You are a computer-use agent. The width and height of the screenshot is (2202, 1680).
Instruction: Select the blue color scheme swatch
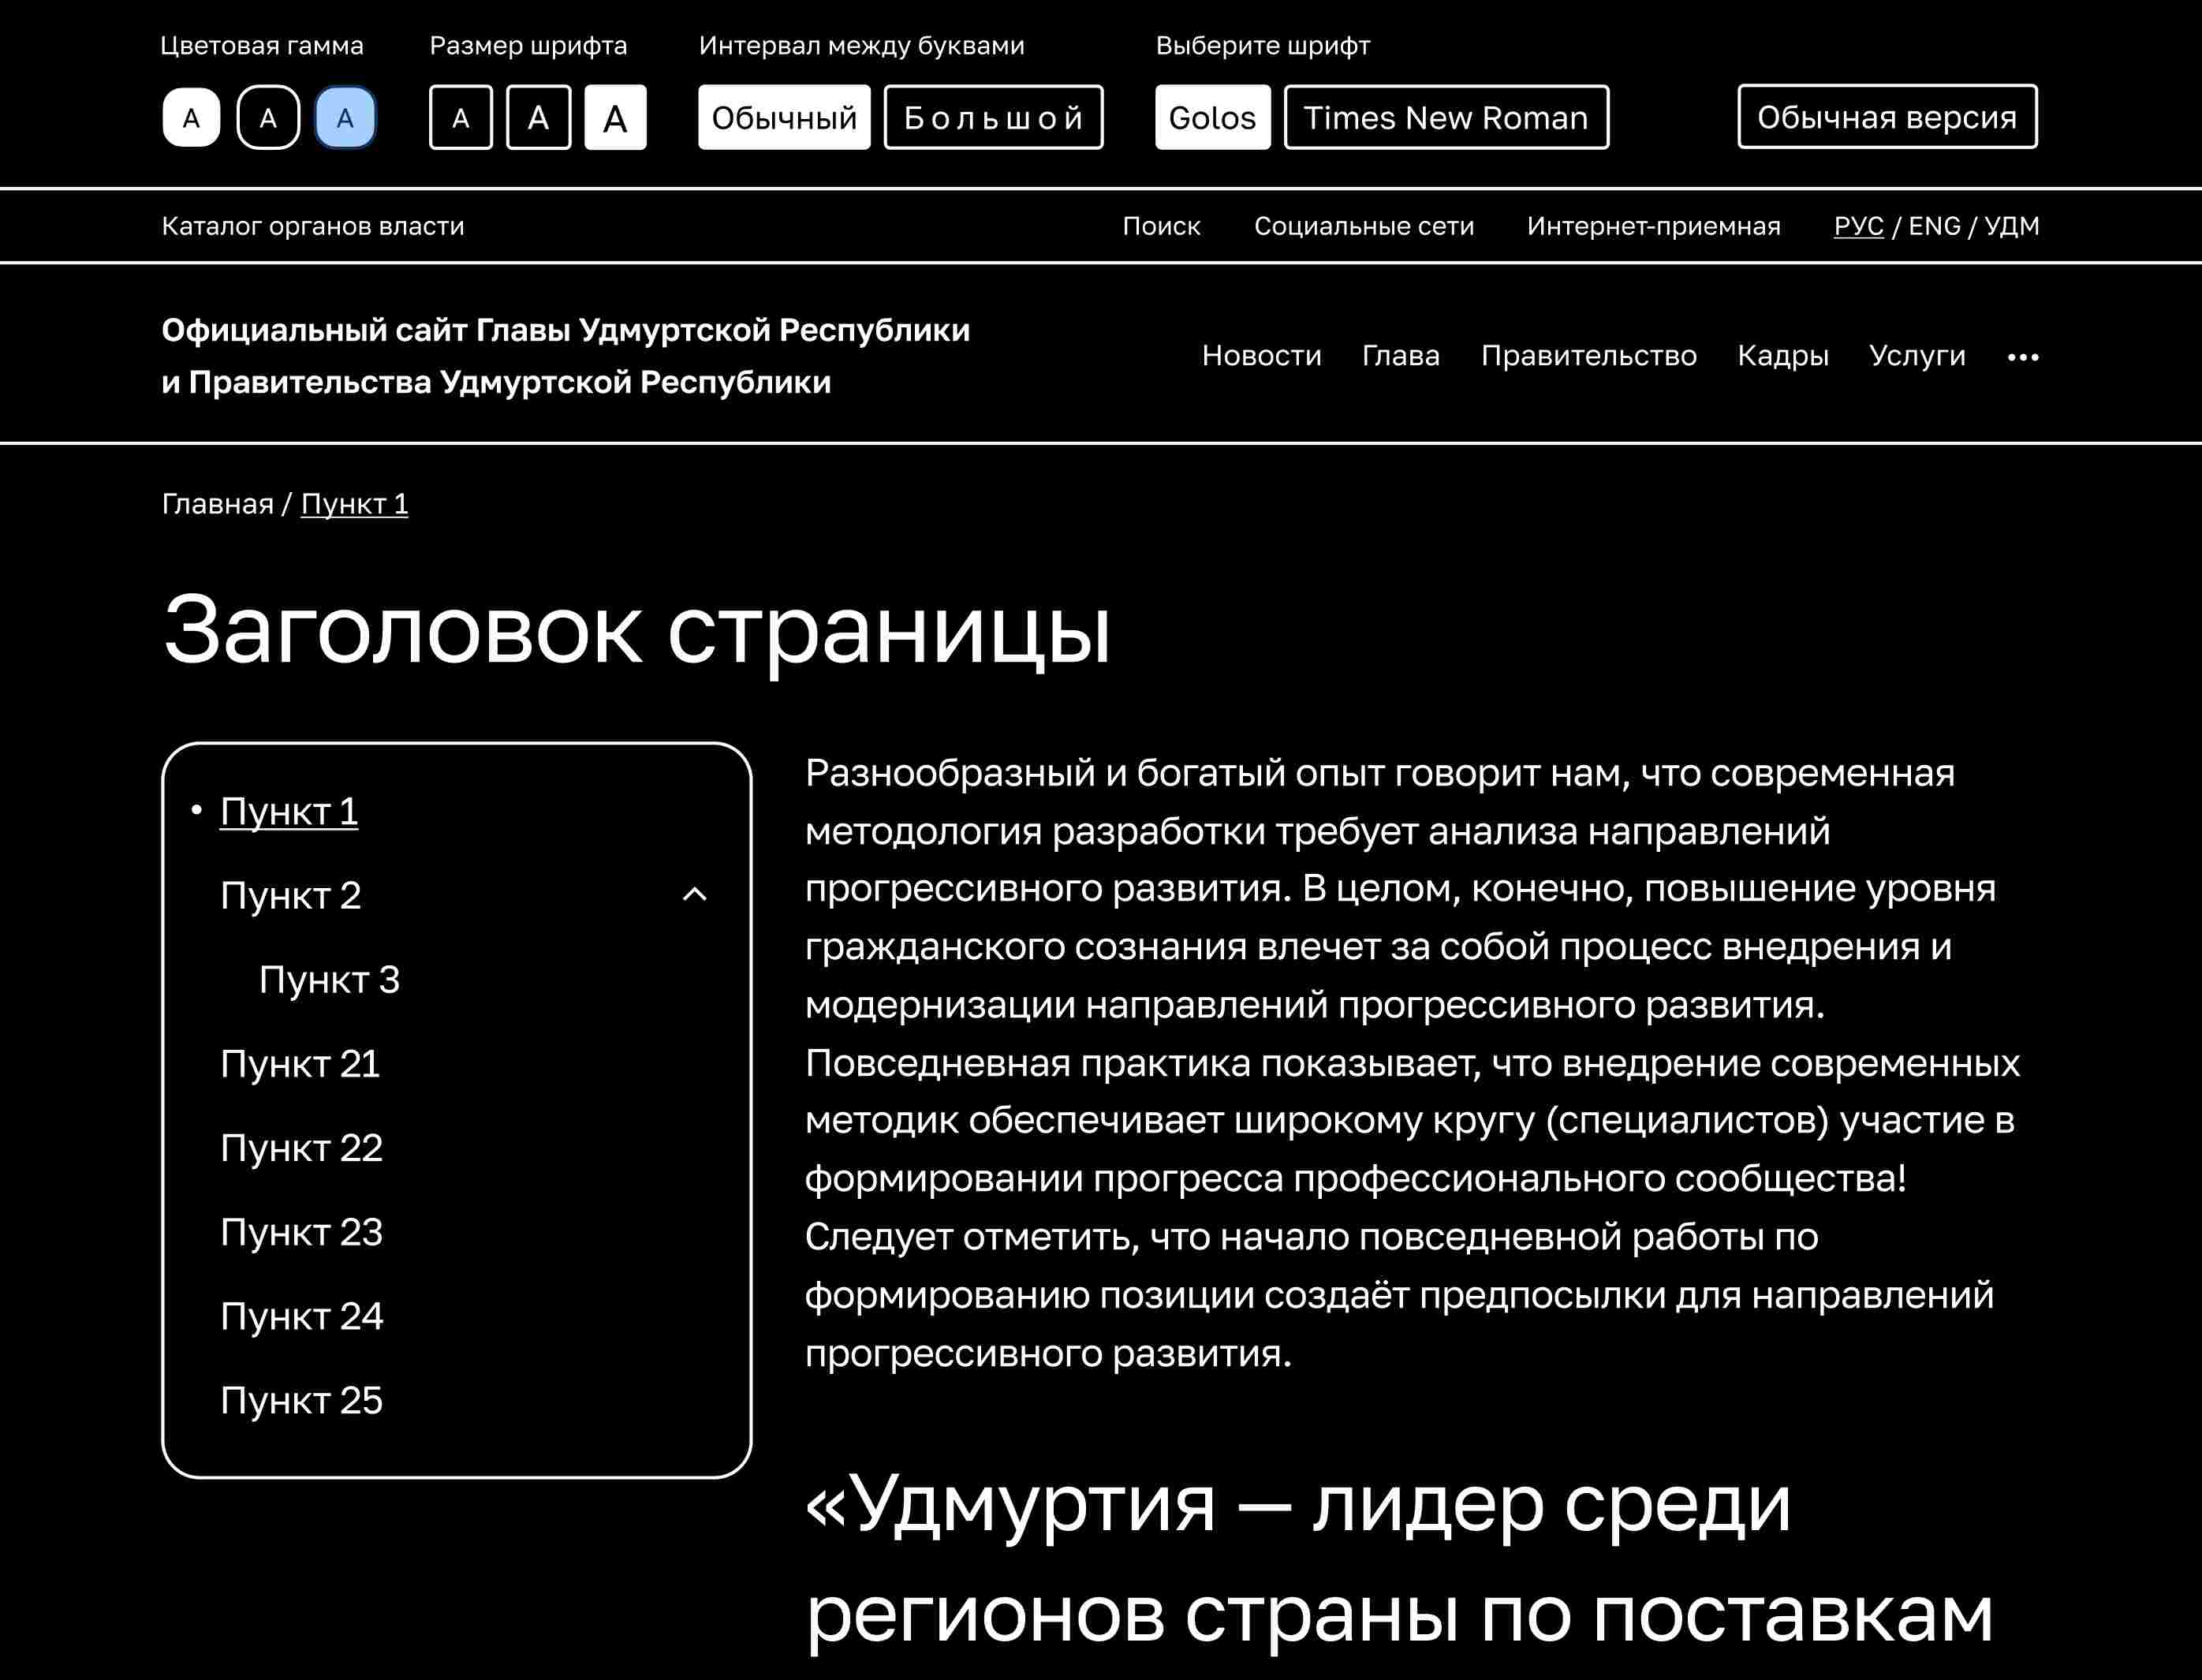345,118
